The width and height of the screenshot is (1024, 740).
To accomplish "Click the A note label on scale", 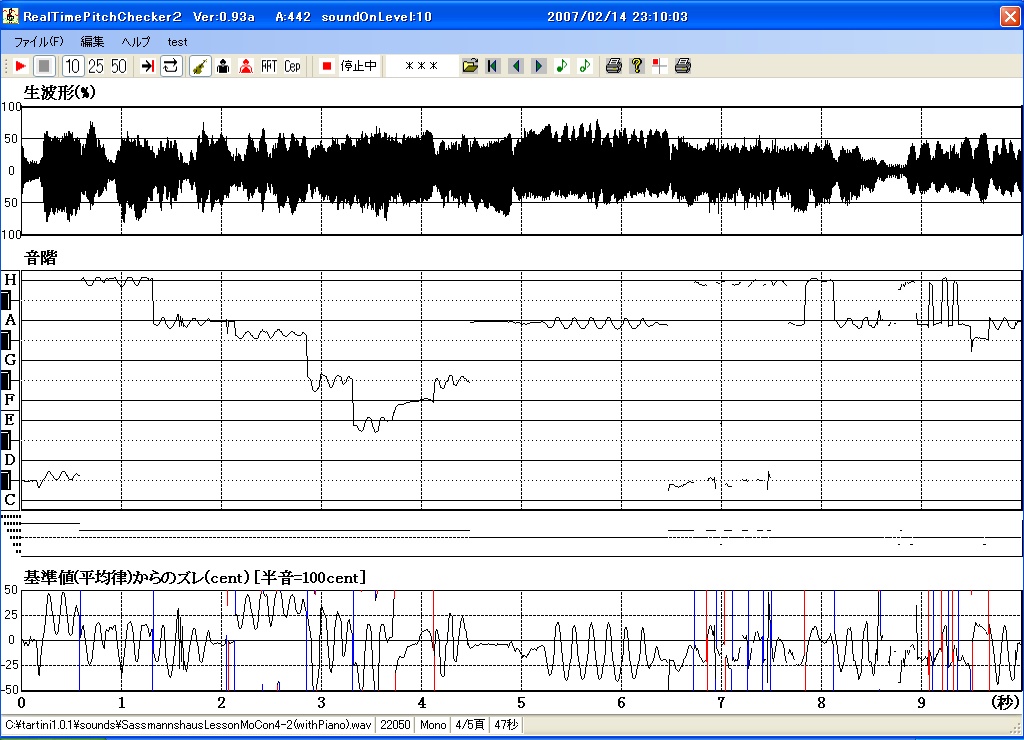I will coord(10,320).
